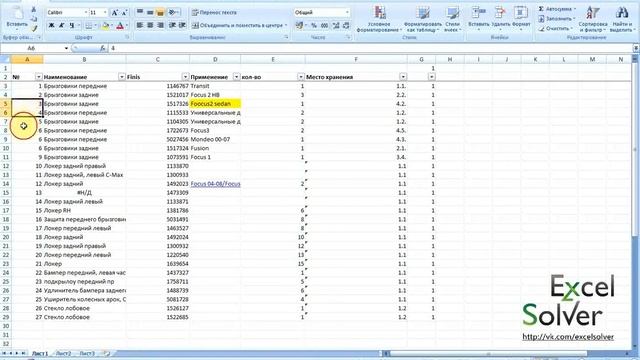Screen dimensions: 640x360
Task: Open the Name Box dropdown arrow
Action: coord(66,48)
